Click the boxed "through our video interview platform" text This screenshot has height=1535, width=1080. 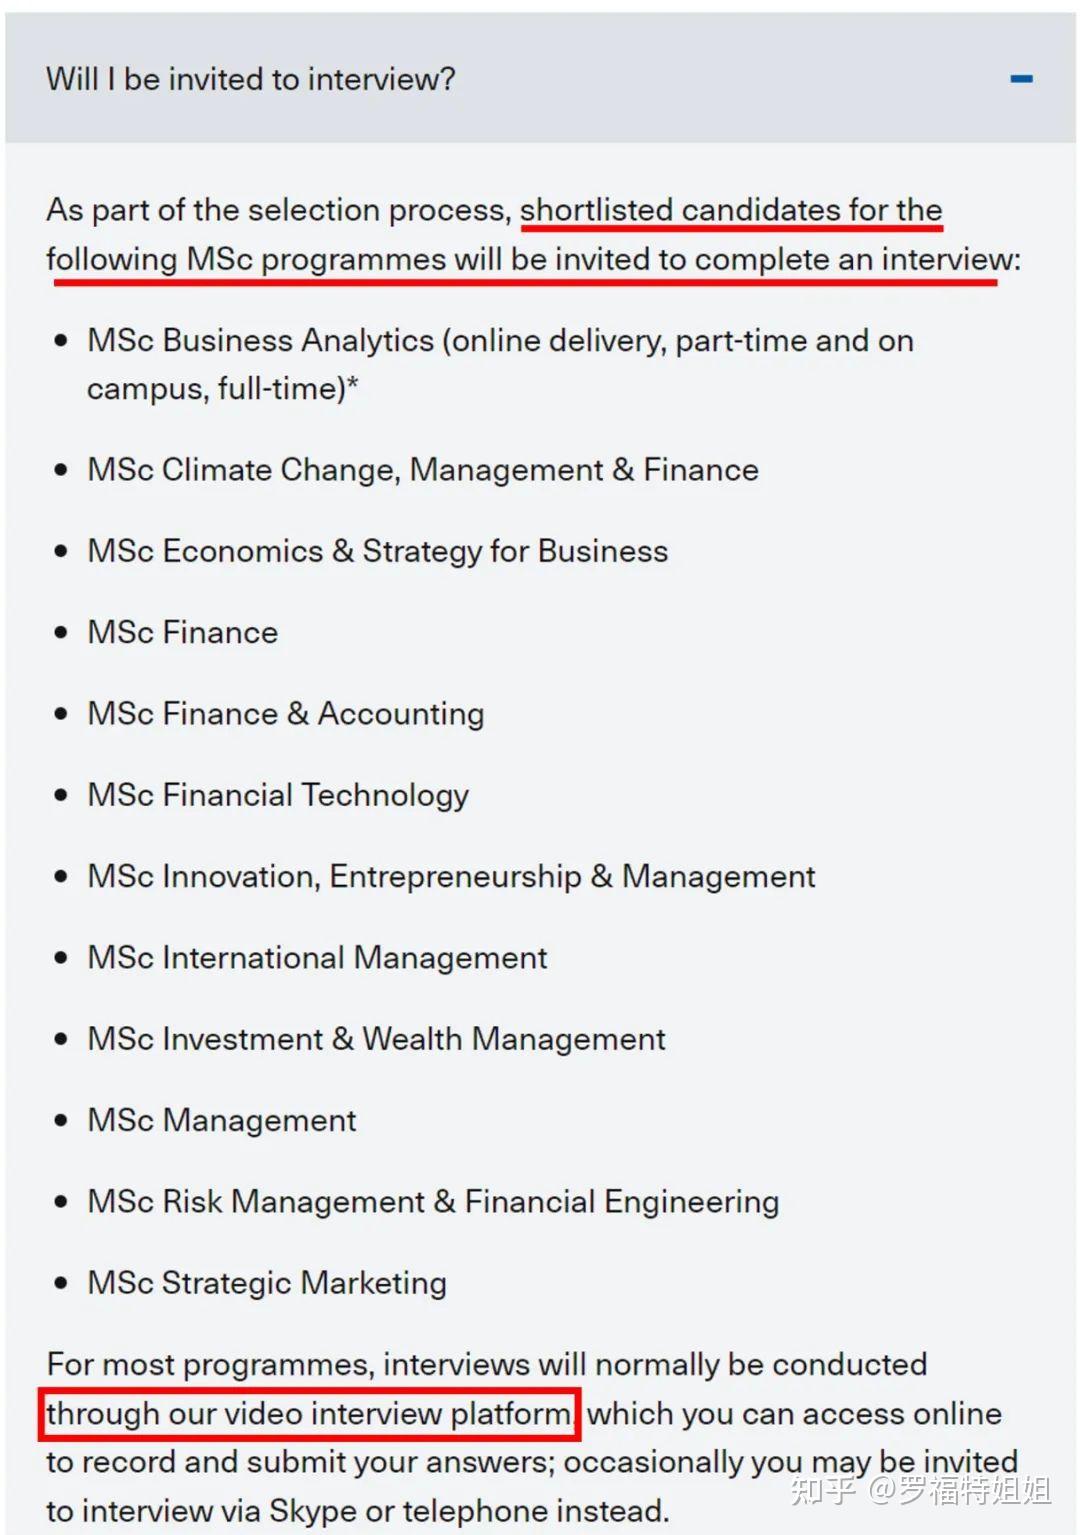point(309,1414)
